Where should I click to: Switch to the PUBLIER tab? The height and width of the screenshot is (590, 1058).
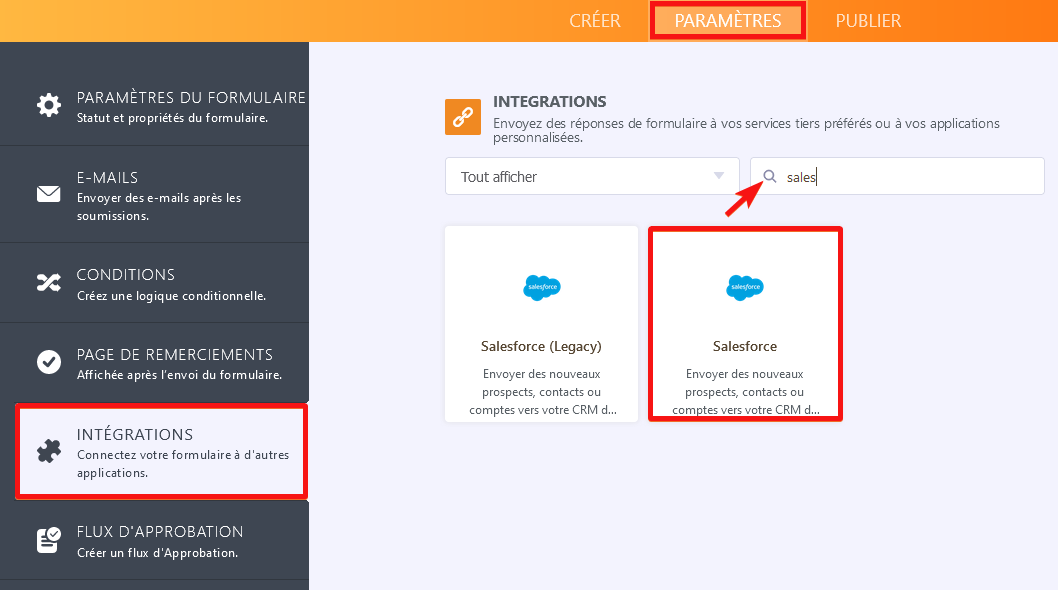(x=868, y=21)
